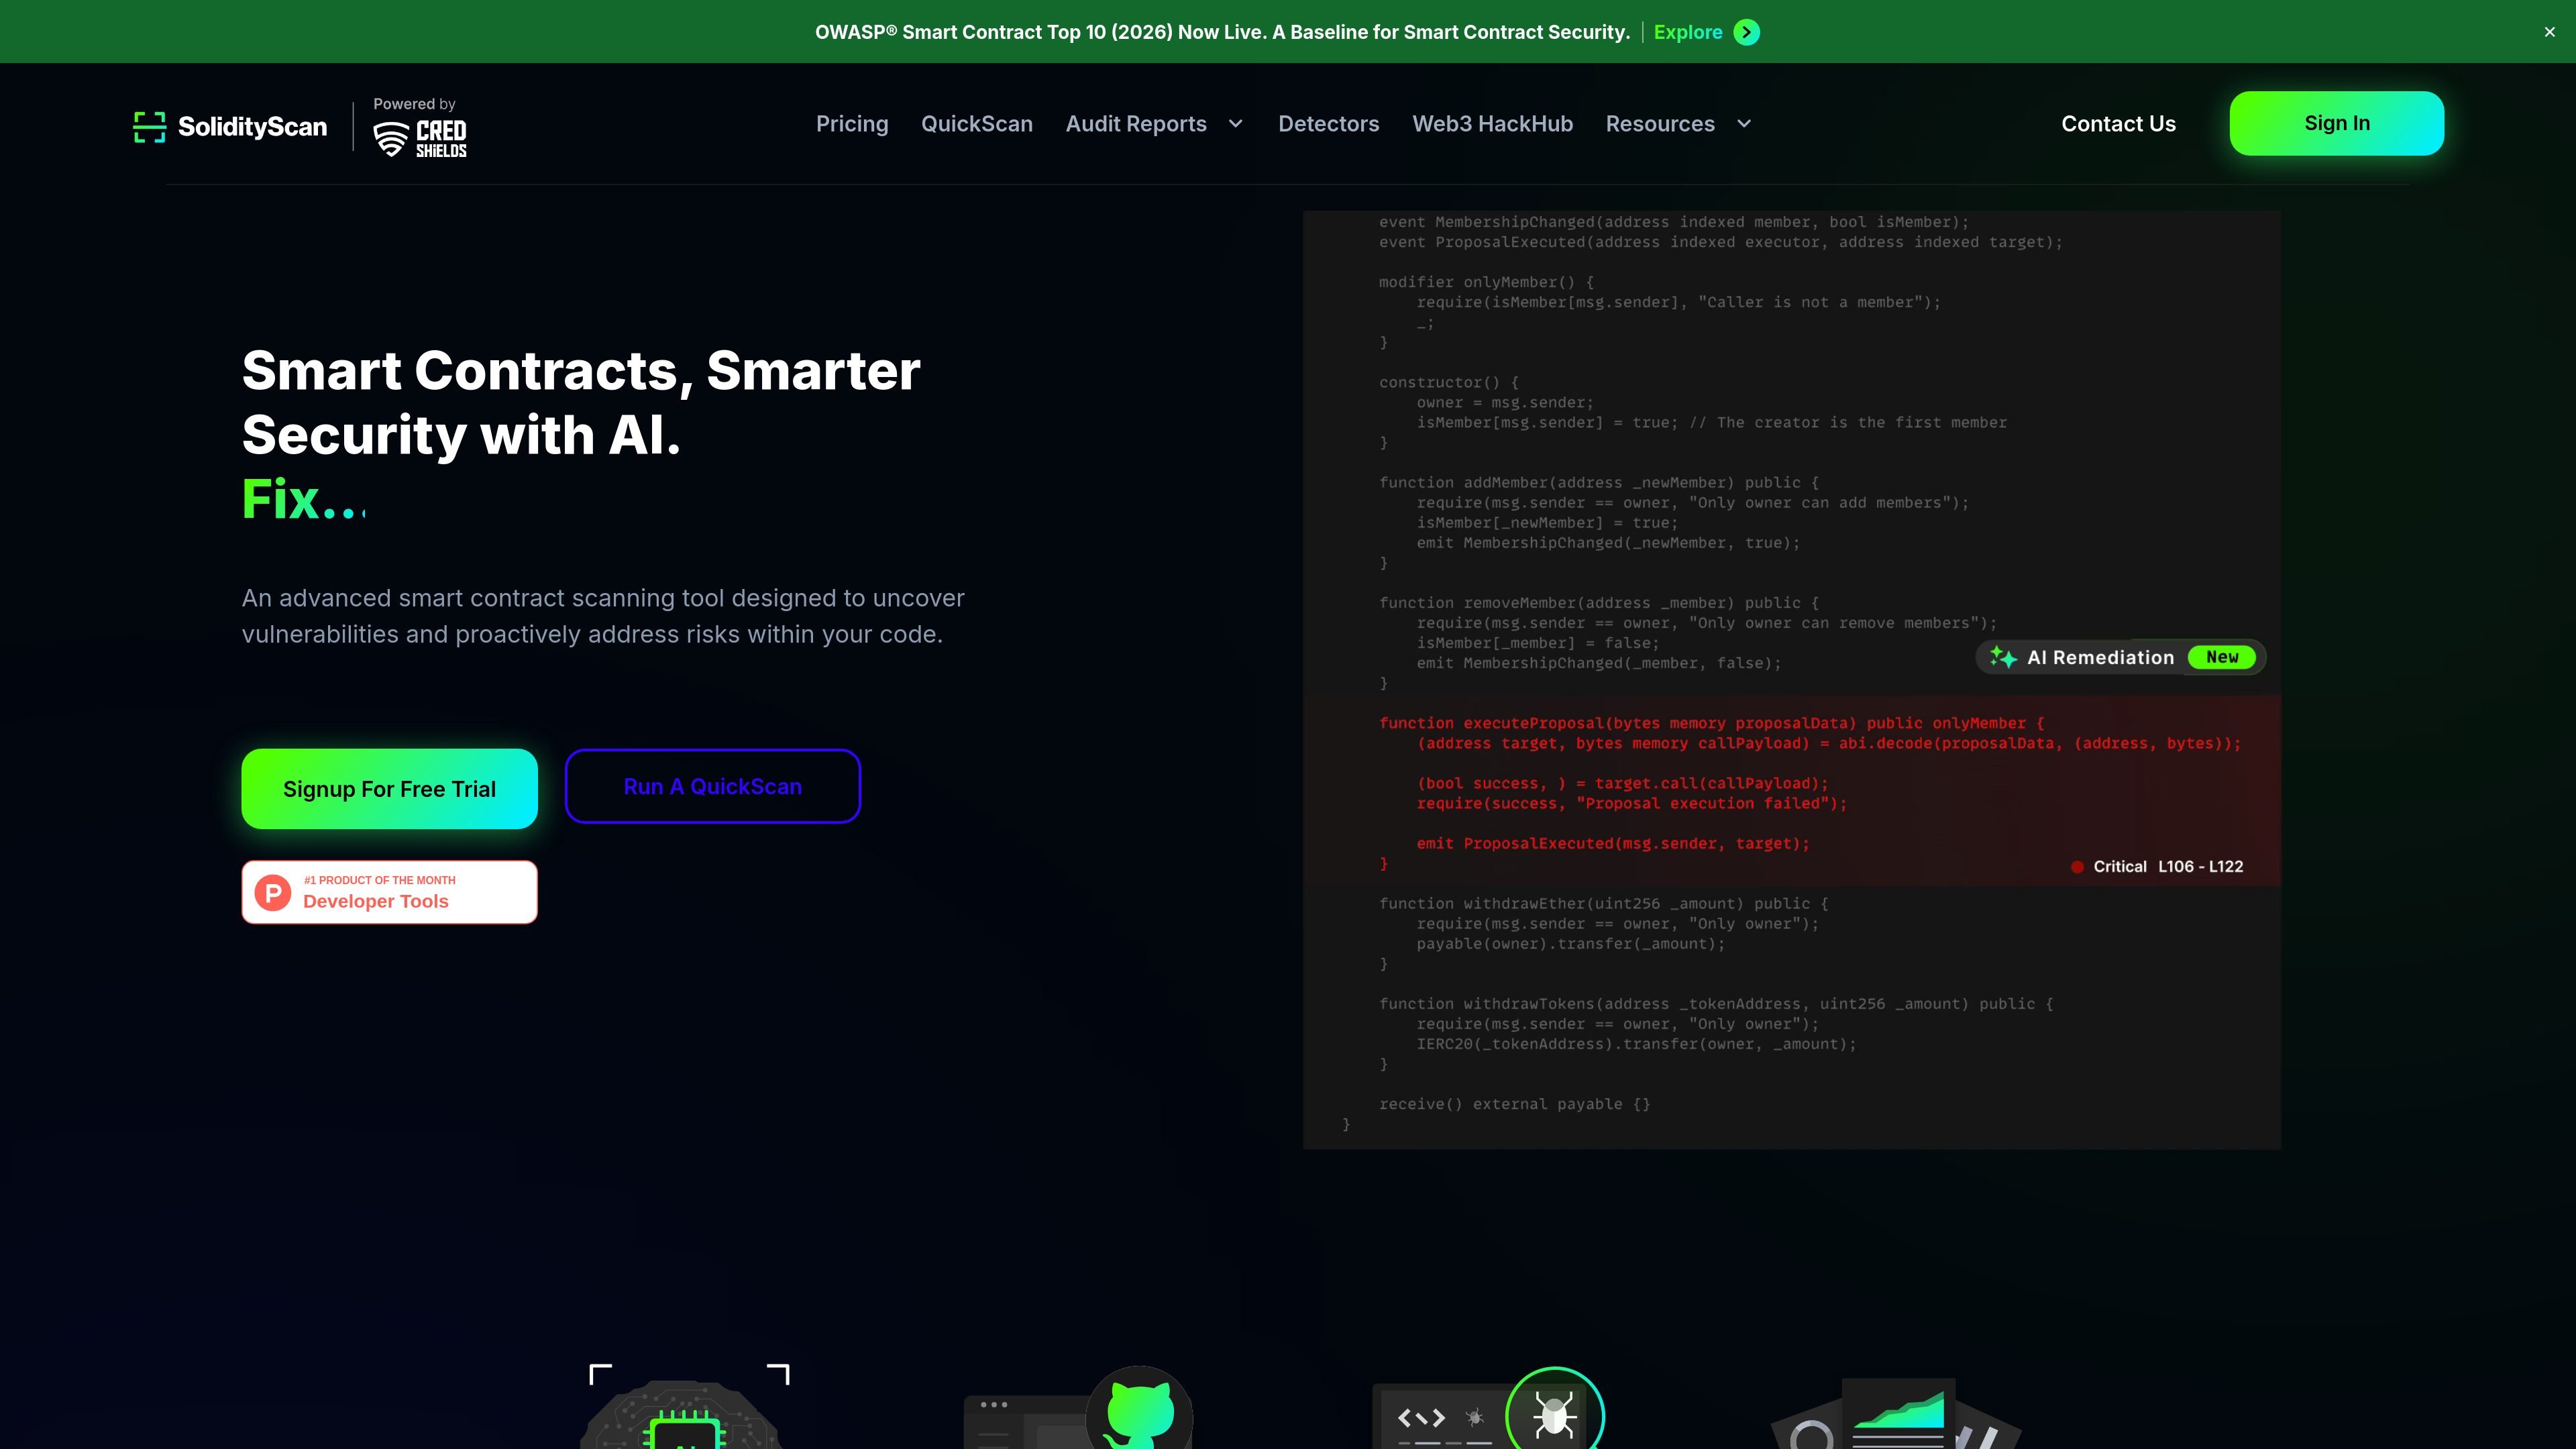
Task: Click the 'event MembershipChanged' code line
Action: click(1674, 222)
